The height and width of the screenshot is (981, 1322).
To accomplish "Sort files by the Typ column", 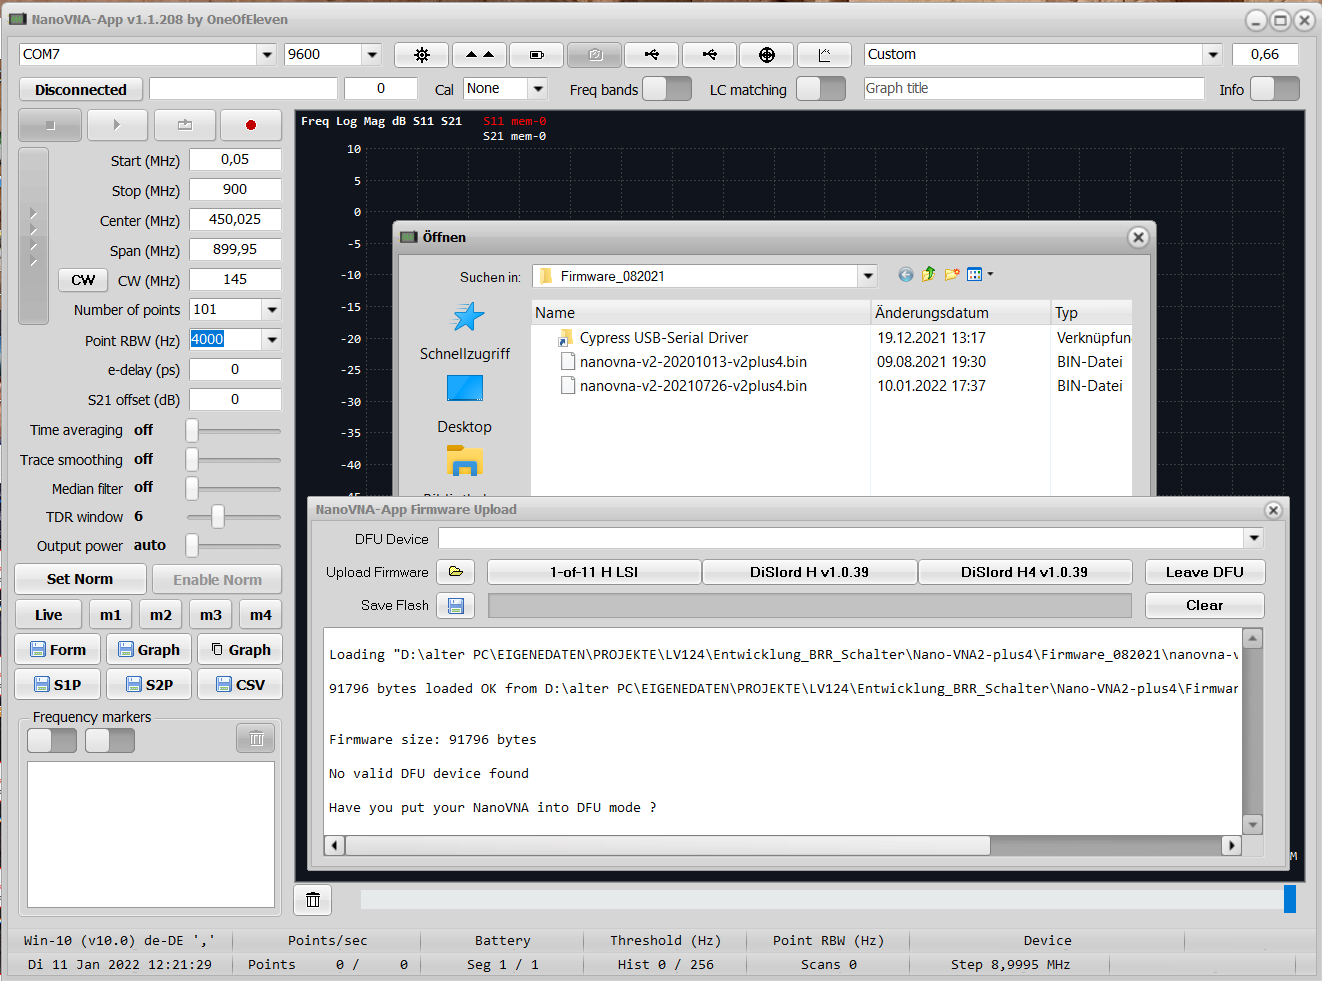I will point(1091,313).
